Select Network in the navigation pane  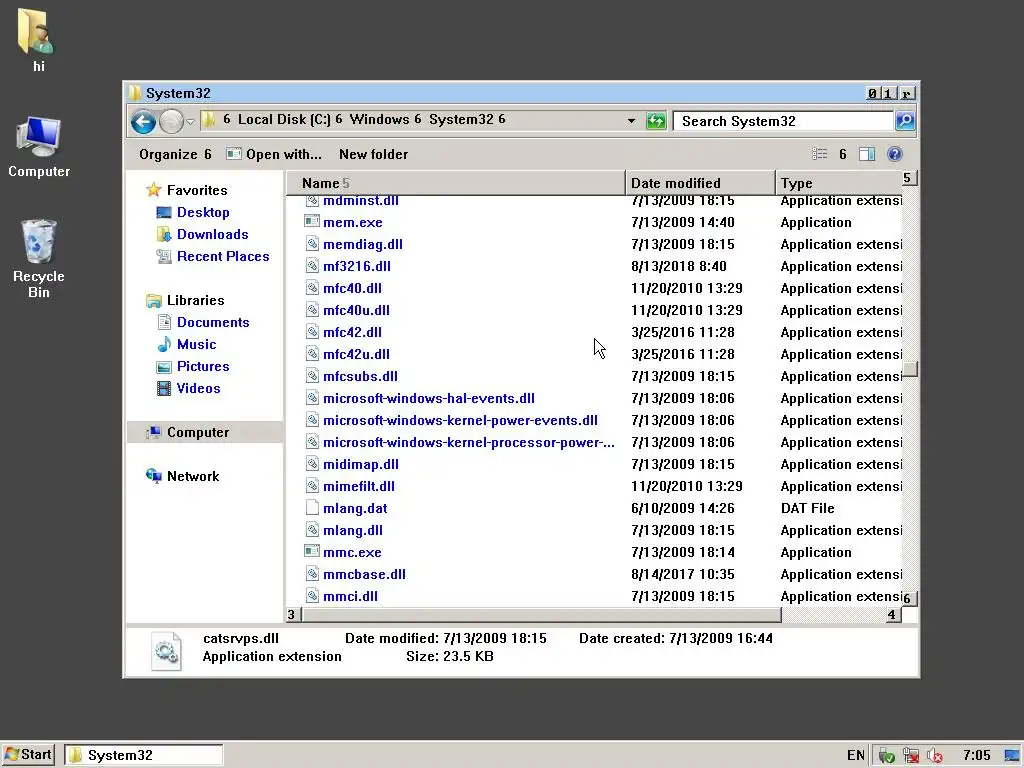183,476
